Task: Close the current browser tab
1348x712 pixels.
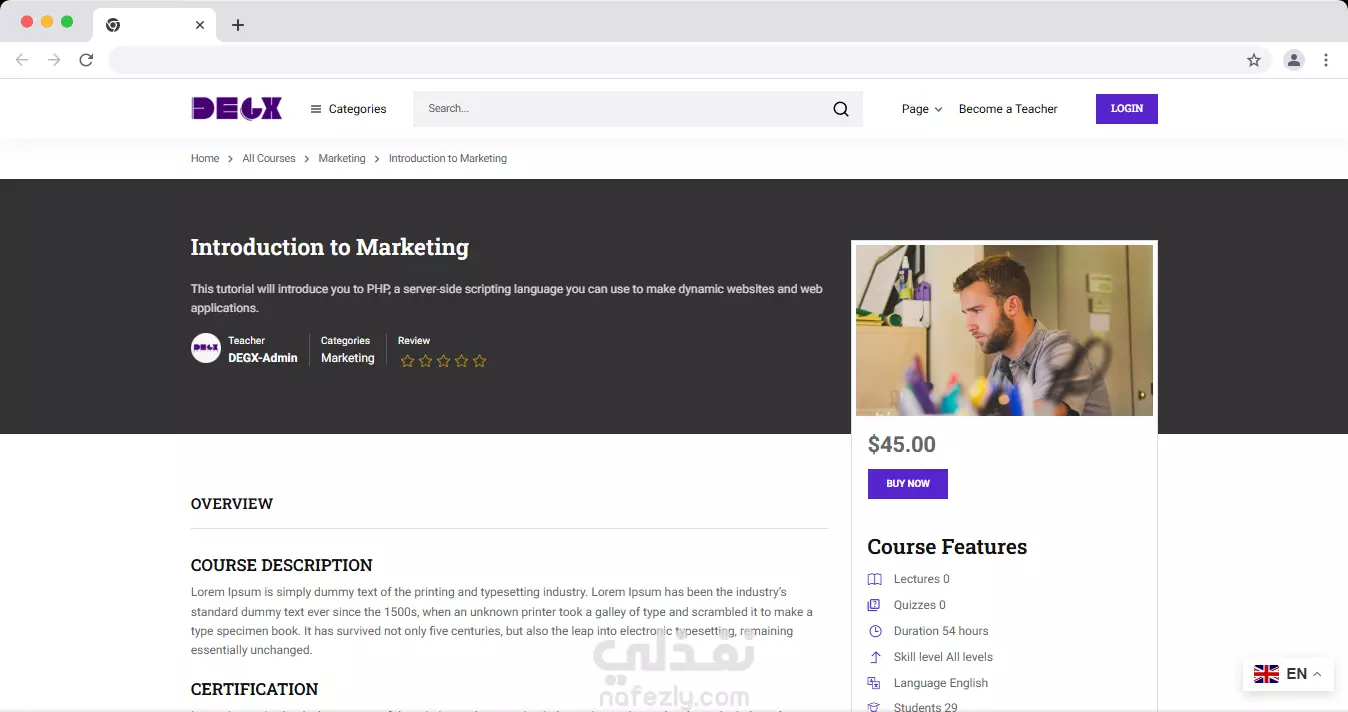Action: (200, 25)
